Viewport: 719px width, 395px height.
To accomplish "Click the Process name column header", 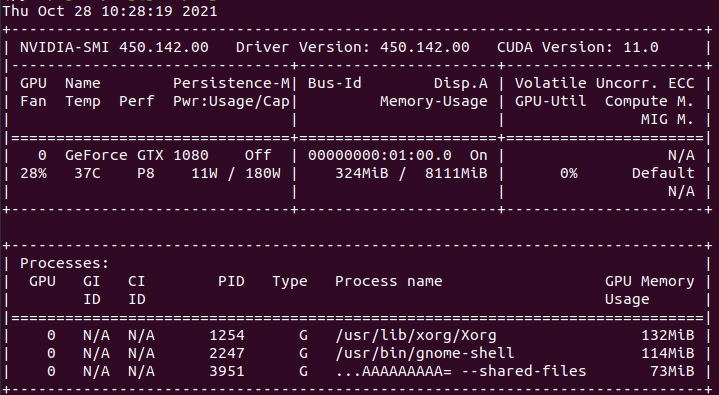I will (389, 281).
